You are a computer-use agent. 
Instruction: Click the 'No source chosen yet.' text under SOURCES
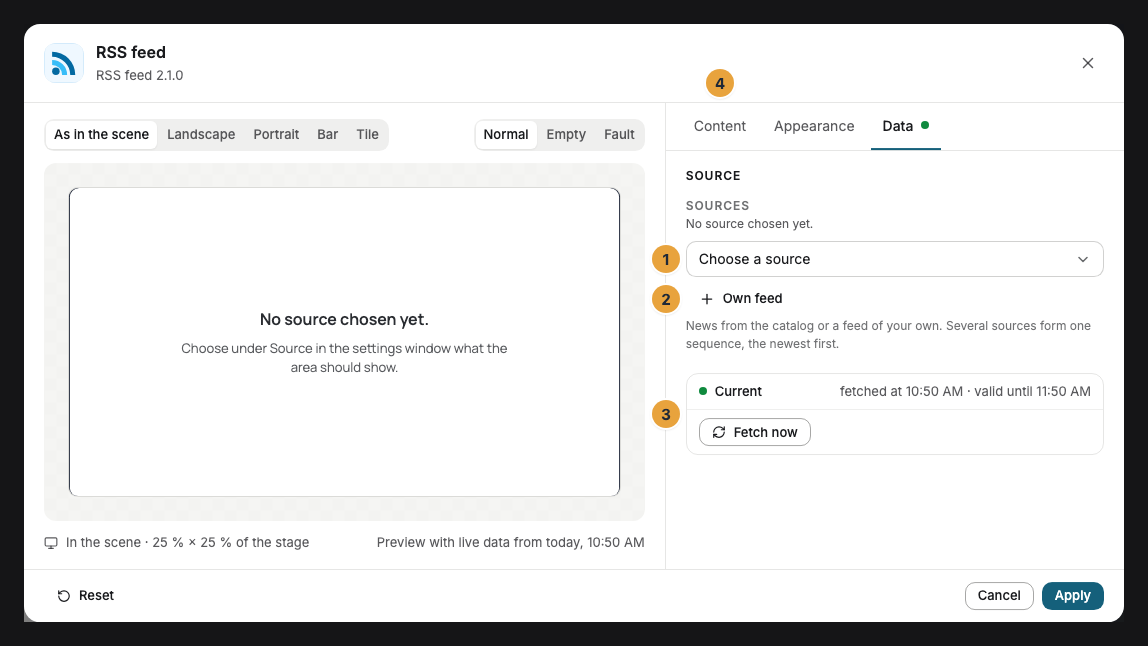(749, 224)
